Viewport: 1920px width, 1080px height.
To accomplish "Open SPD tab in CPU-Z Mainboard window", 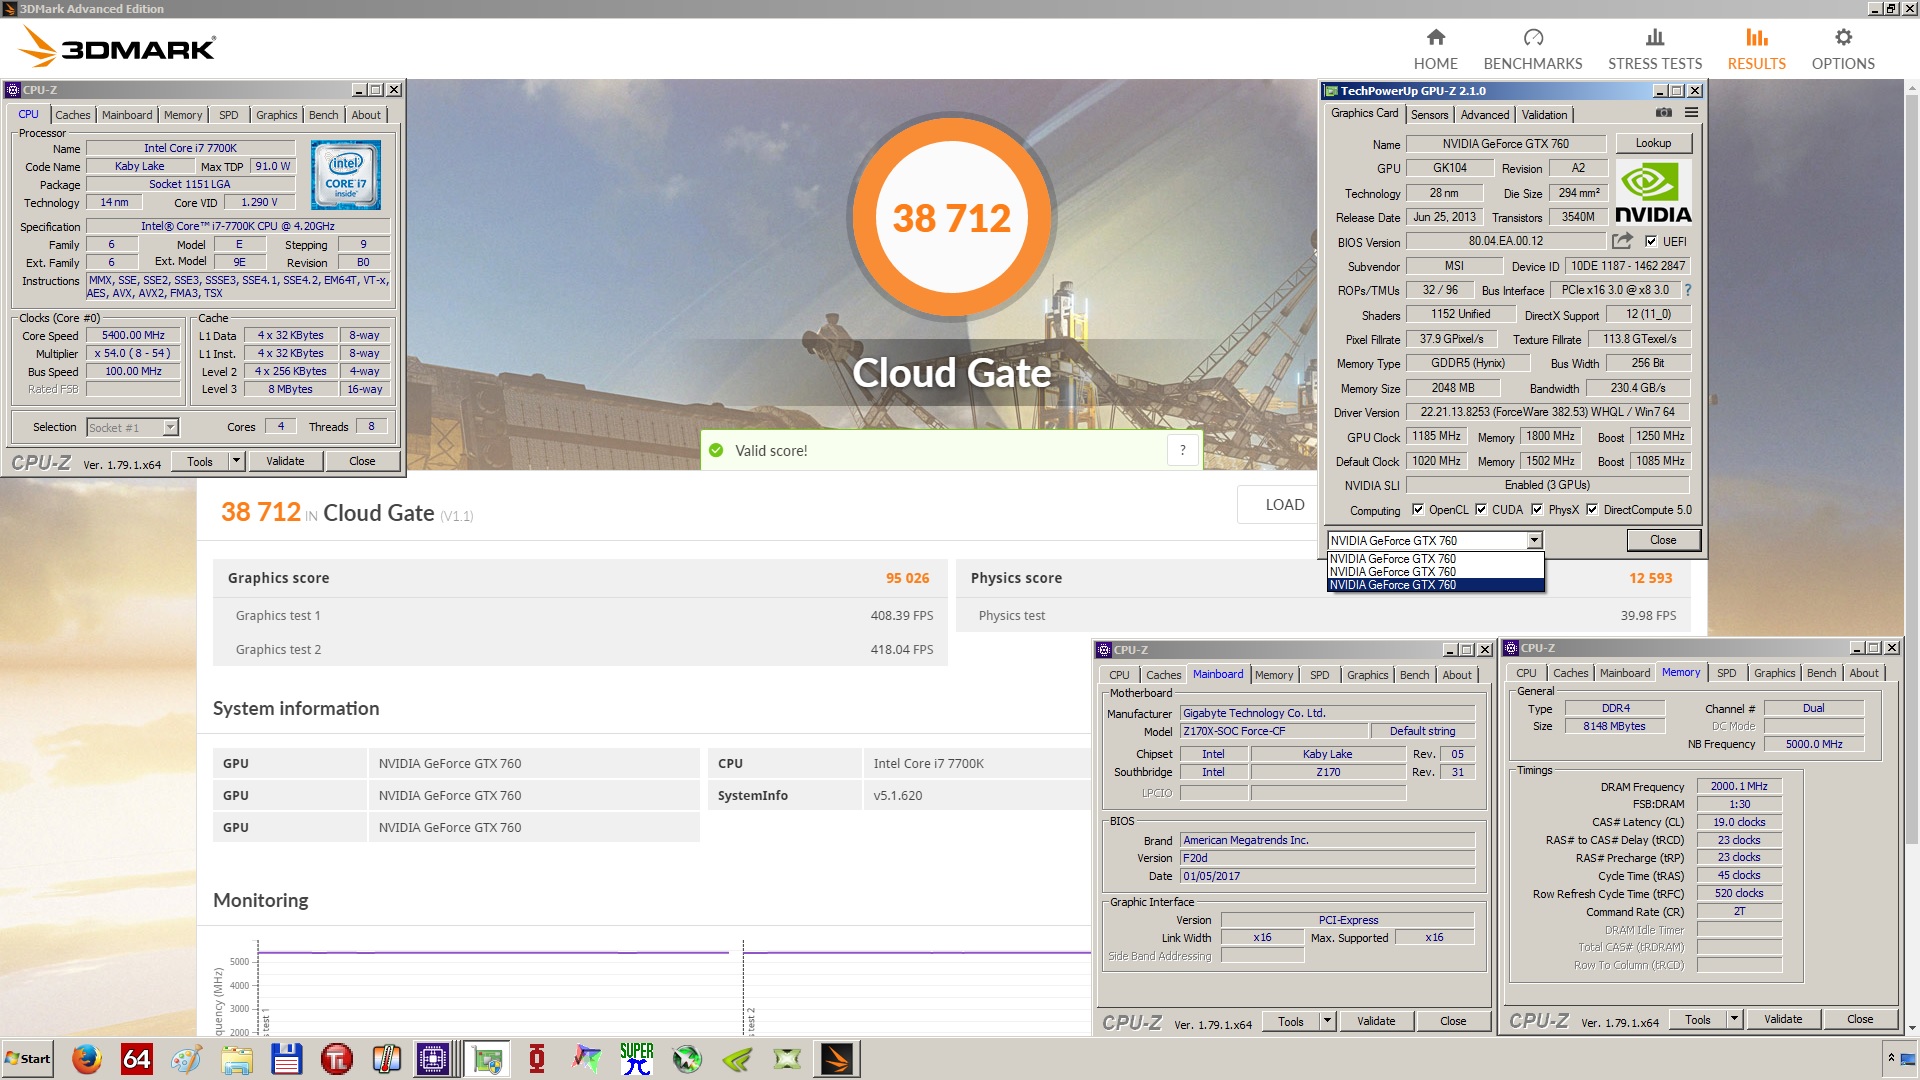I will [1320, 675].
